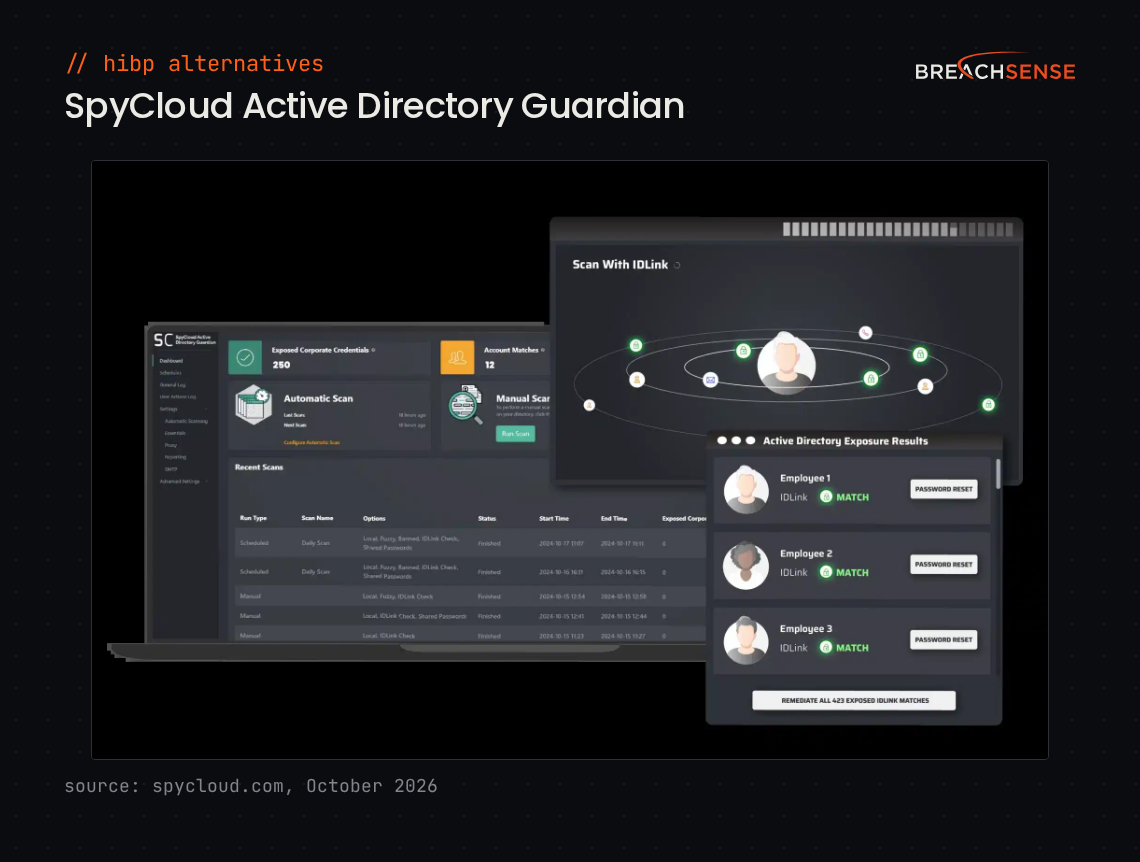Click the Active Directory Exposure Results title
Image resolution: width=1140 pixels, height=862 pixels.
pos(845,441)
